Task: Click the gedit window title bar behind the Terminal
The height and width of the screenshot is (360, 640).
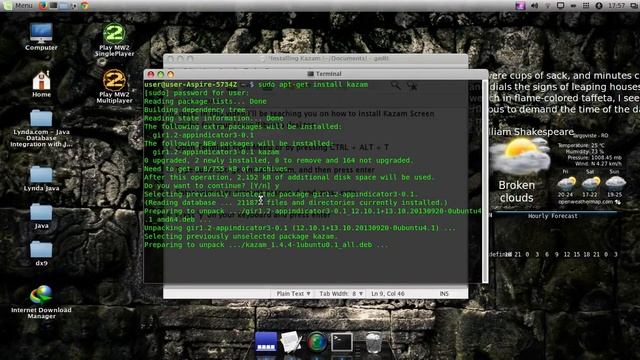Action: (x=315, y=59)
